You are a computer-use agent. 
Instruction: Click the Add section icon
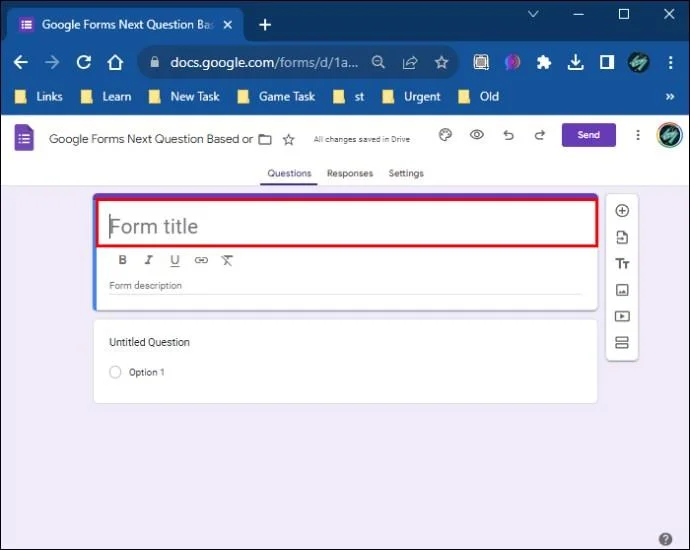[622, 342]
